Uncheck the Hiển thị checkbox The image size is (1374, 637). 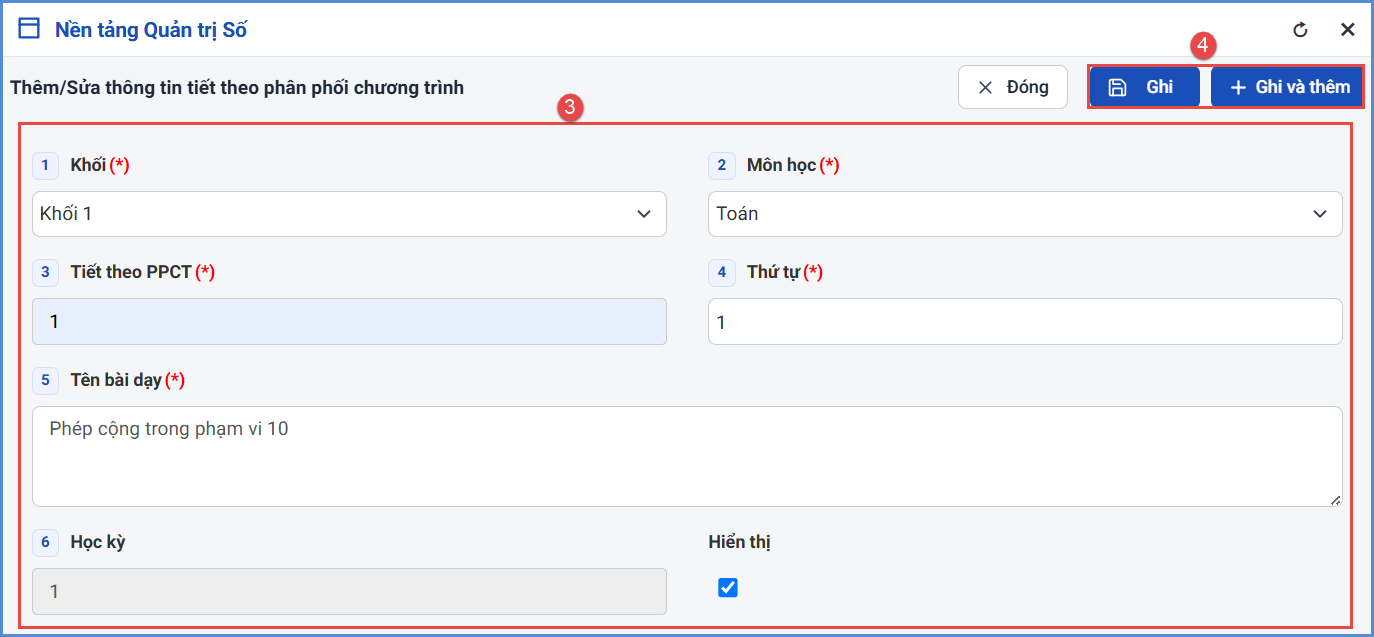[728, 588]
